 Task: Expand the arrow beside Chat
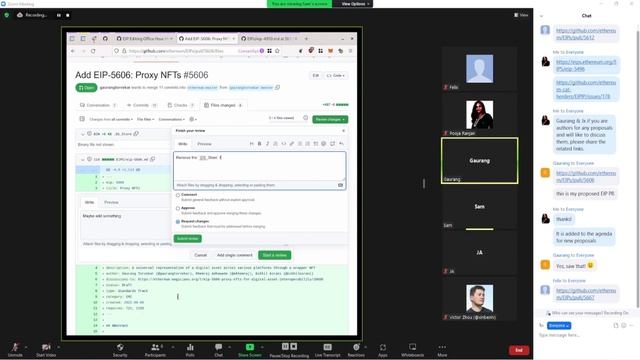[x=229, y=347]
